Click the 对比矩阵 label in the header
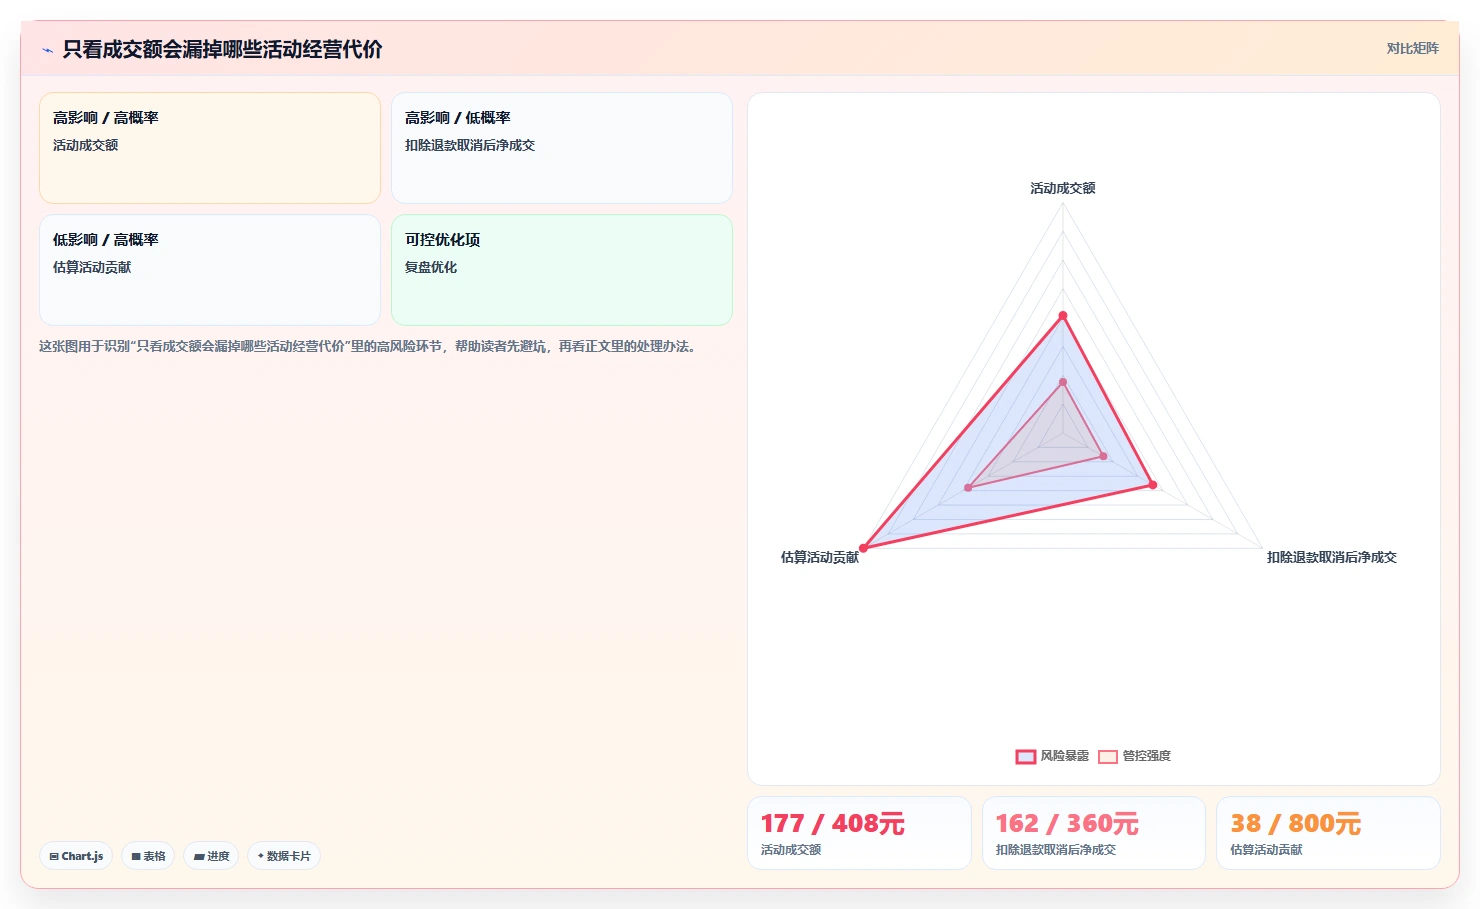This screenshot has height=909, width=1480. tap(1412, 48)
